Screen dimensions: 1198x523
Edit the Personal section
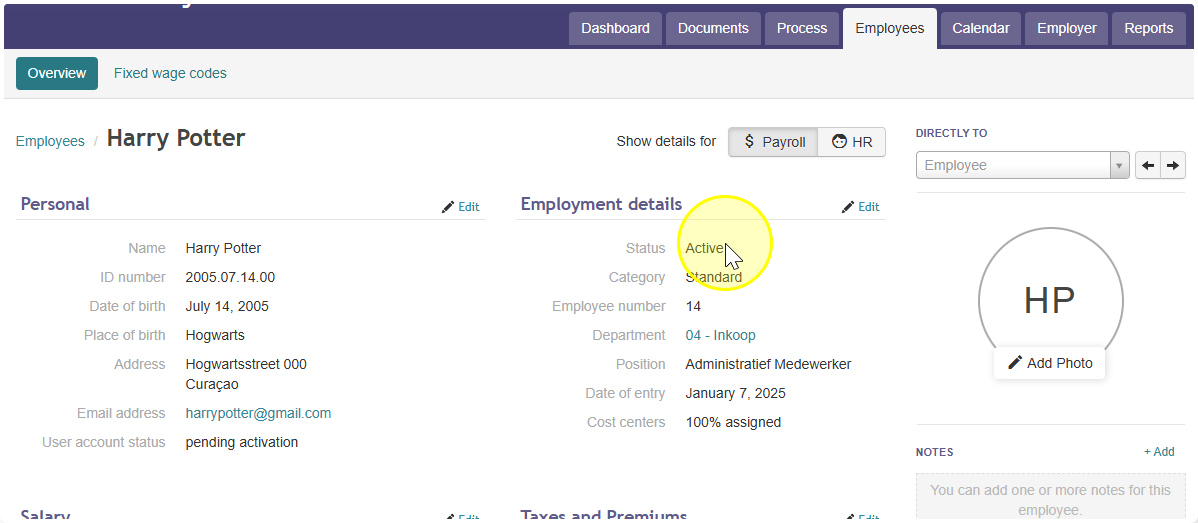point(461,207)
